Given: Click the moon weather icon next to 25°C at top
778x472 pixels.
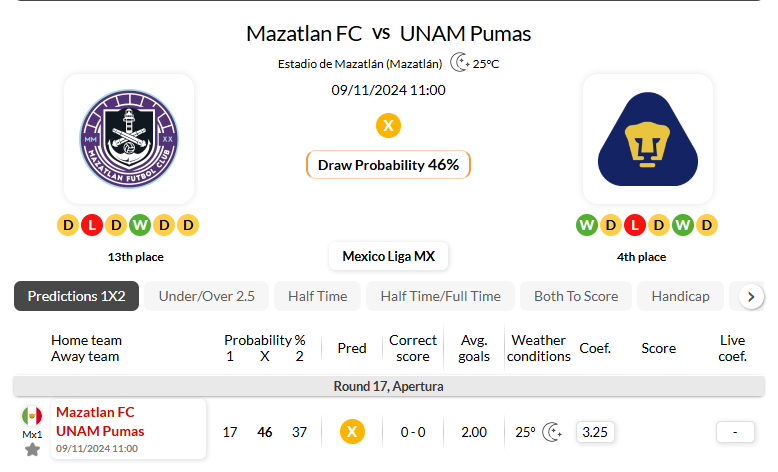Looking at the screenshot, I should [x=459, y=63].
